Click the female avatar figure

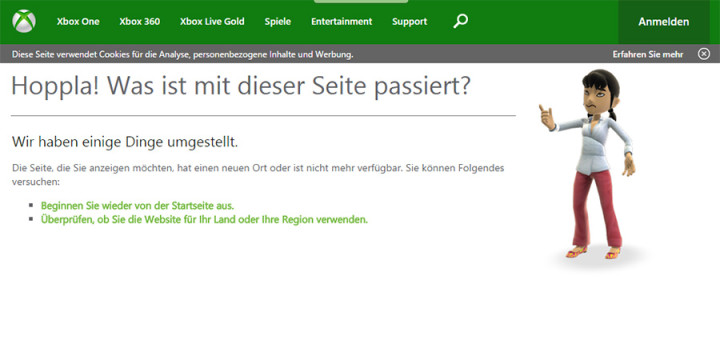pos(590,164)
